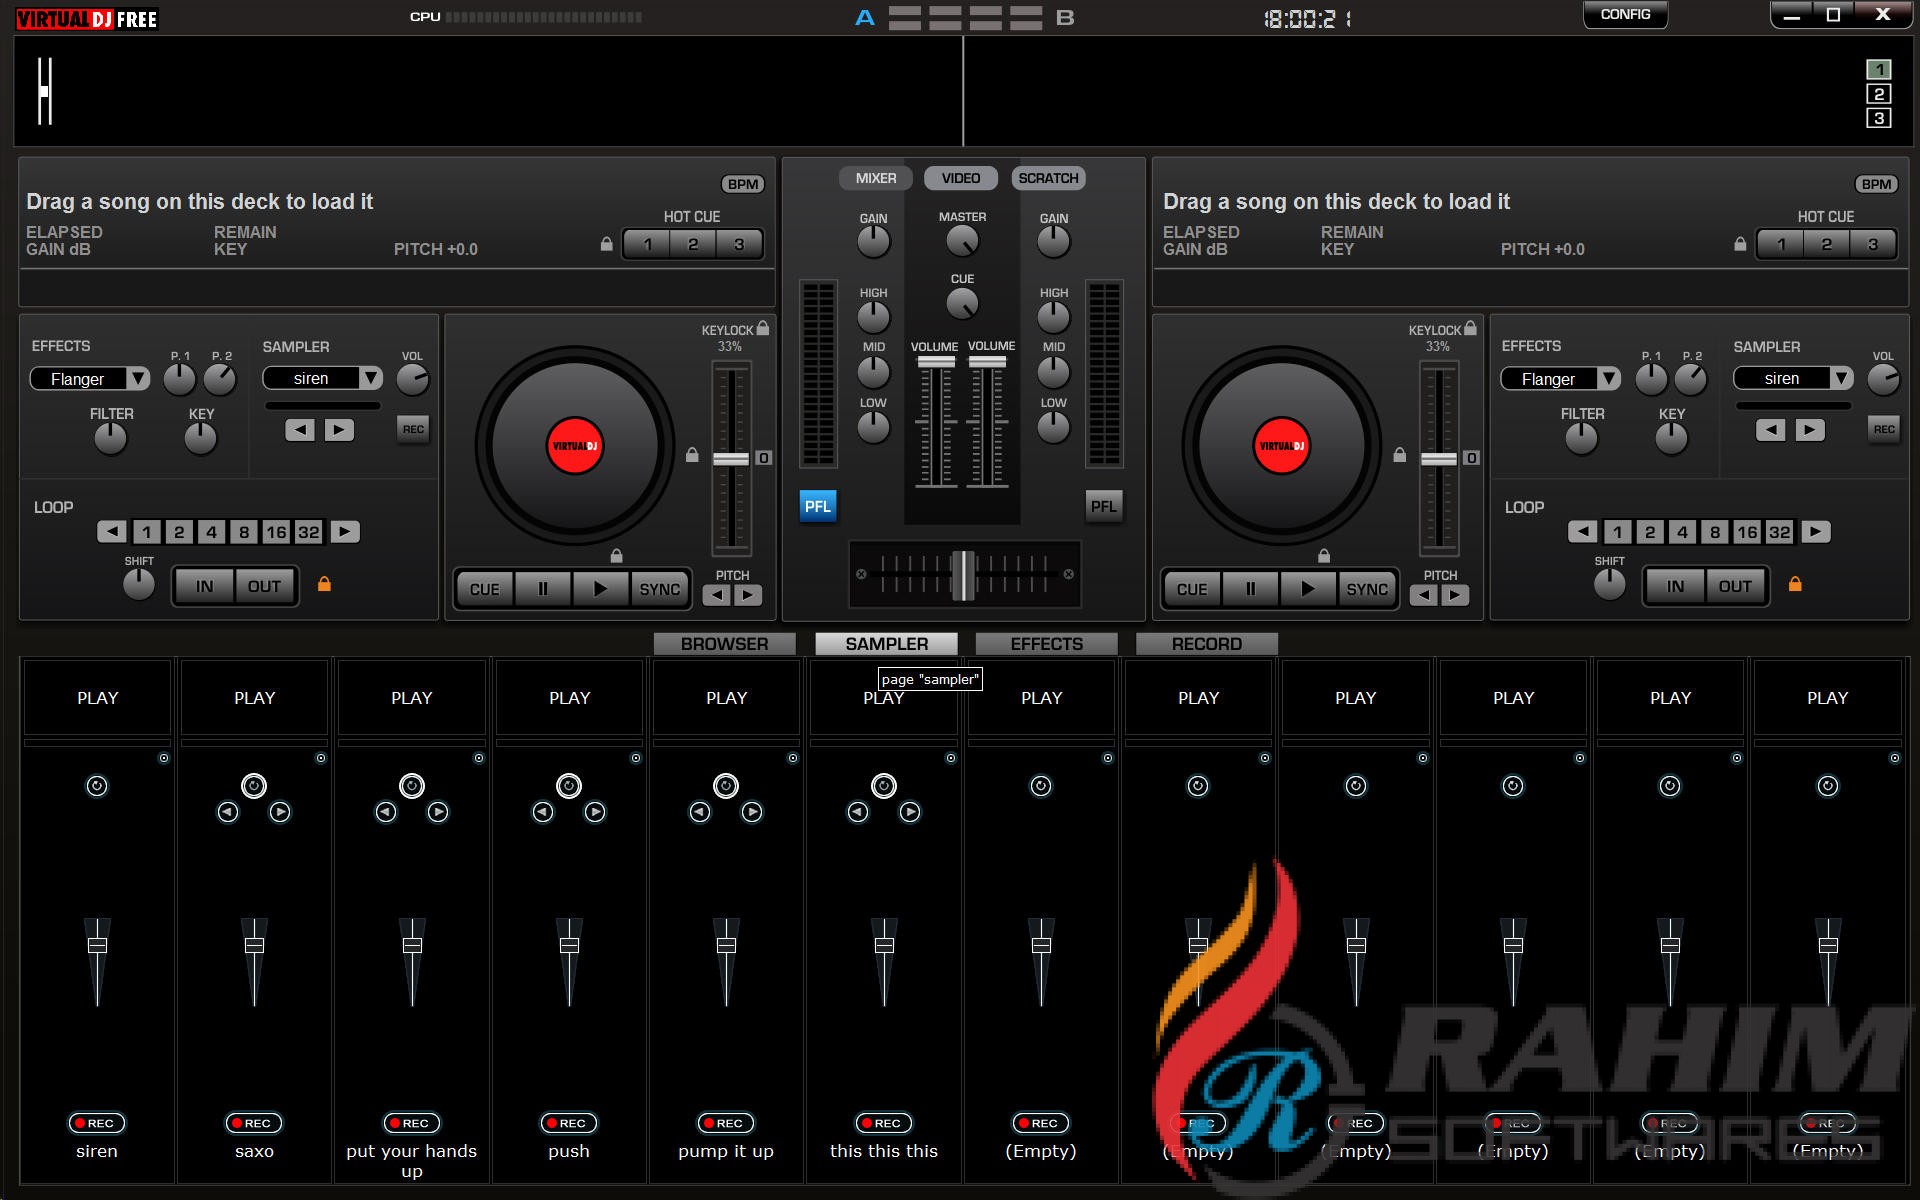Viewport: 1920px width, 1200px height.
Task: Open the VIDEO mixer tab
Action: click(x=960, y=178)
